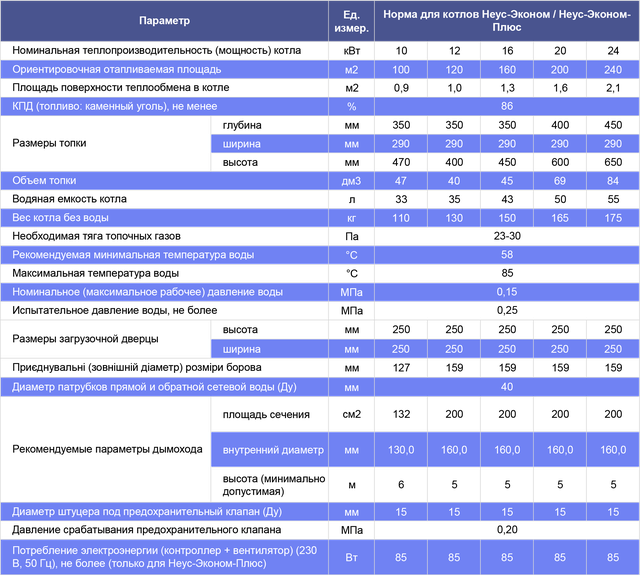Select firebox depth value '450'
This screenshot has width=640, height=575.
pyautogui.click(x=613, y=125)
